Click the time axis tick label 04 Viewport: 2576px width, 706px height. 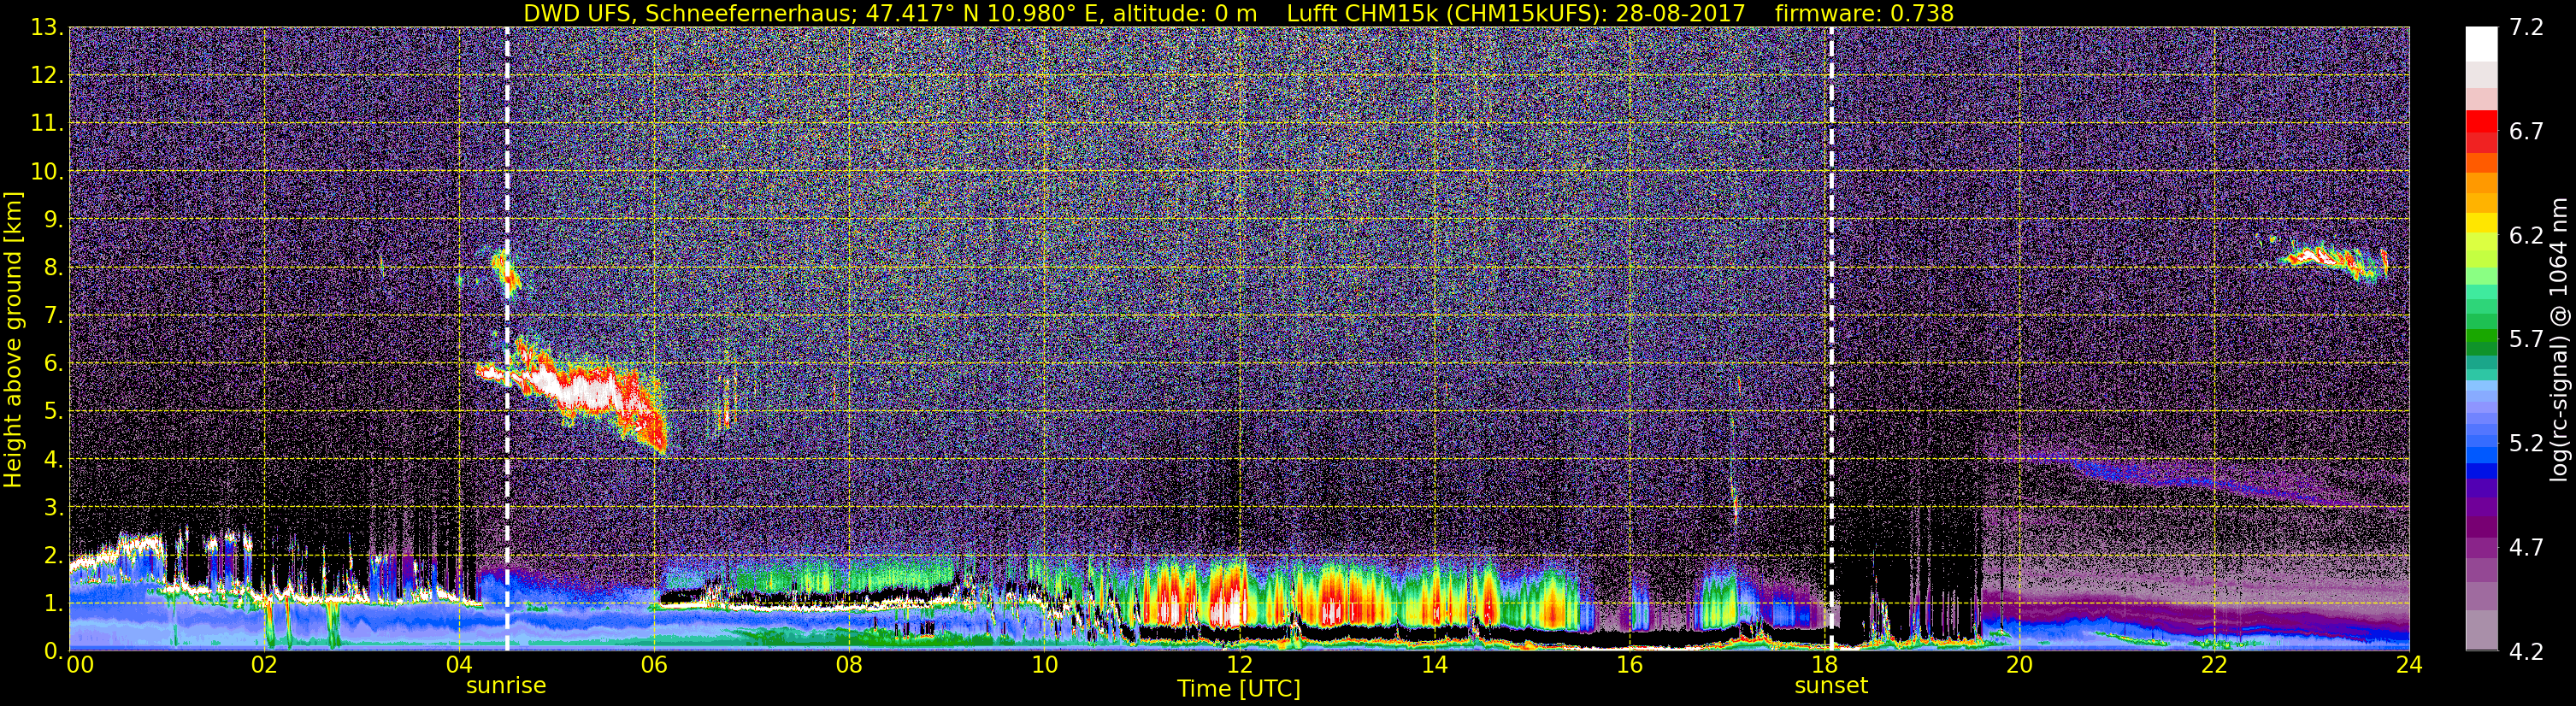(459, 666)
